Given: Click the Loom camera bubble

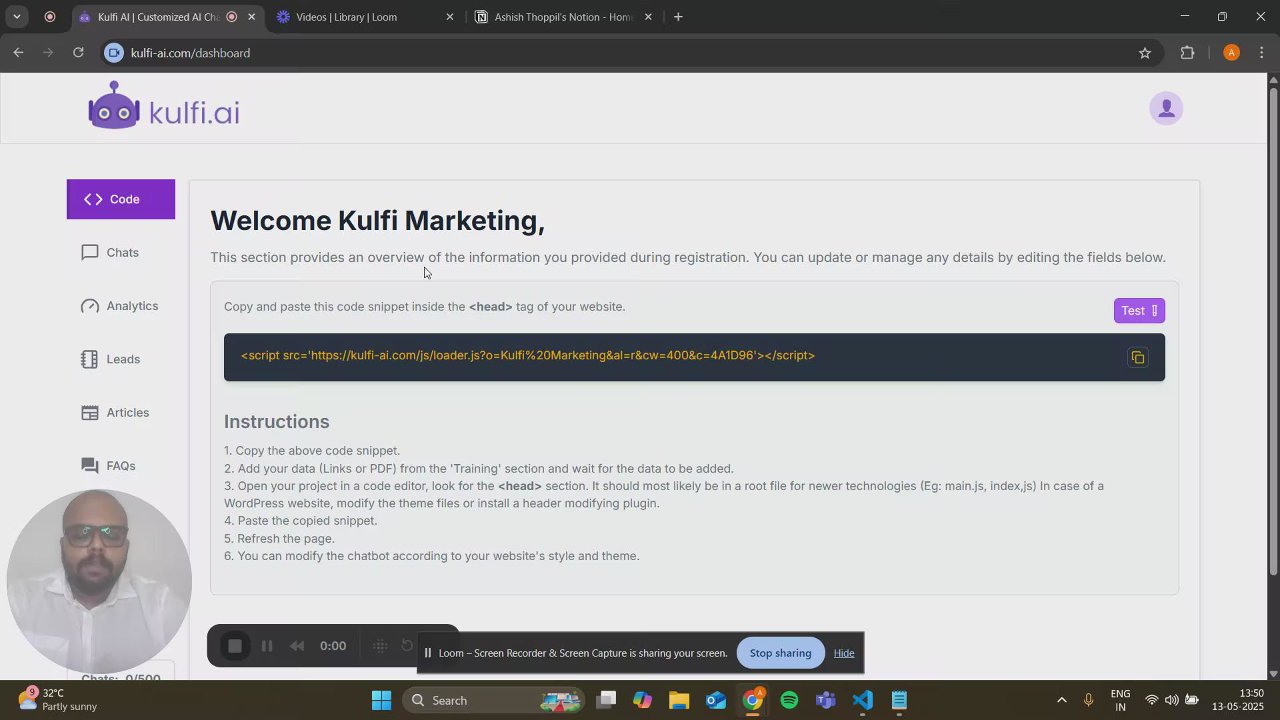Looking at the screenshot, I should coord(99,582).
